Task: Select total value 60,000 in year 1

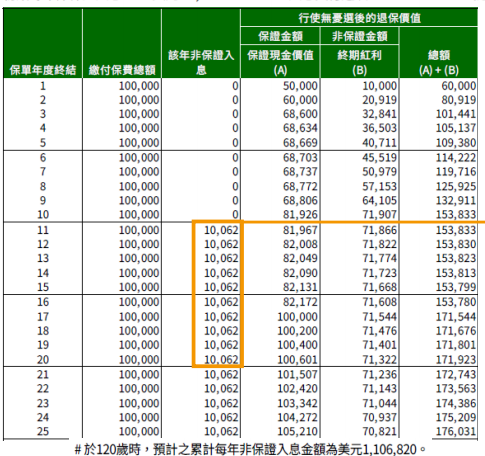Action: (459, 86)
